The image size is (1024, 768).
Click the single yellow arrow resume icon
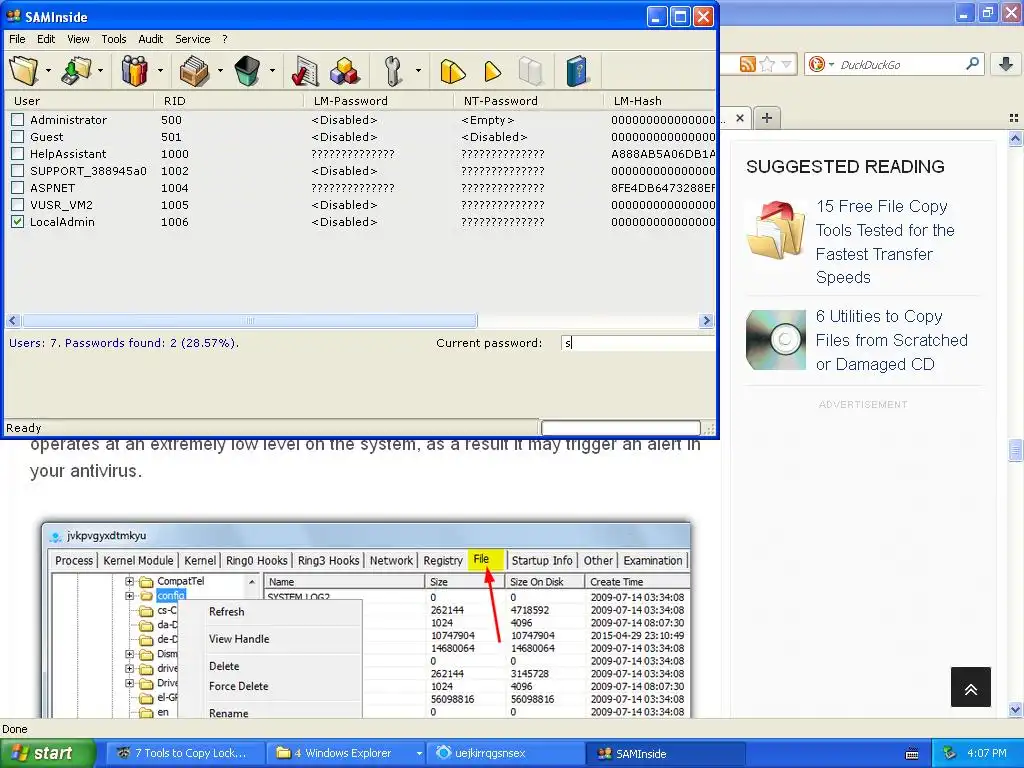tap(492, 71)
